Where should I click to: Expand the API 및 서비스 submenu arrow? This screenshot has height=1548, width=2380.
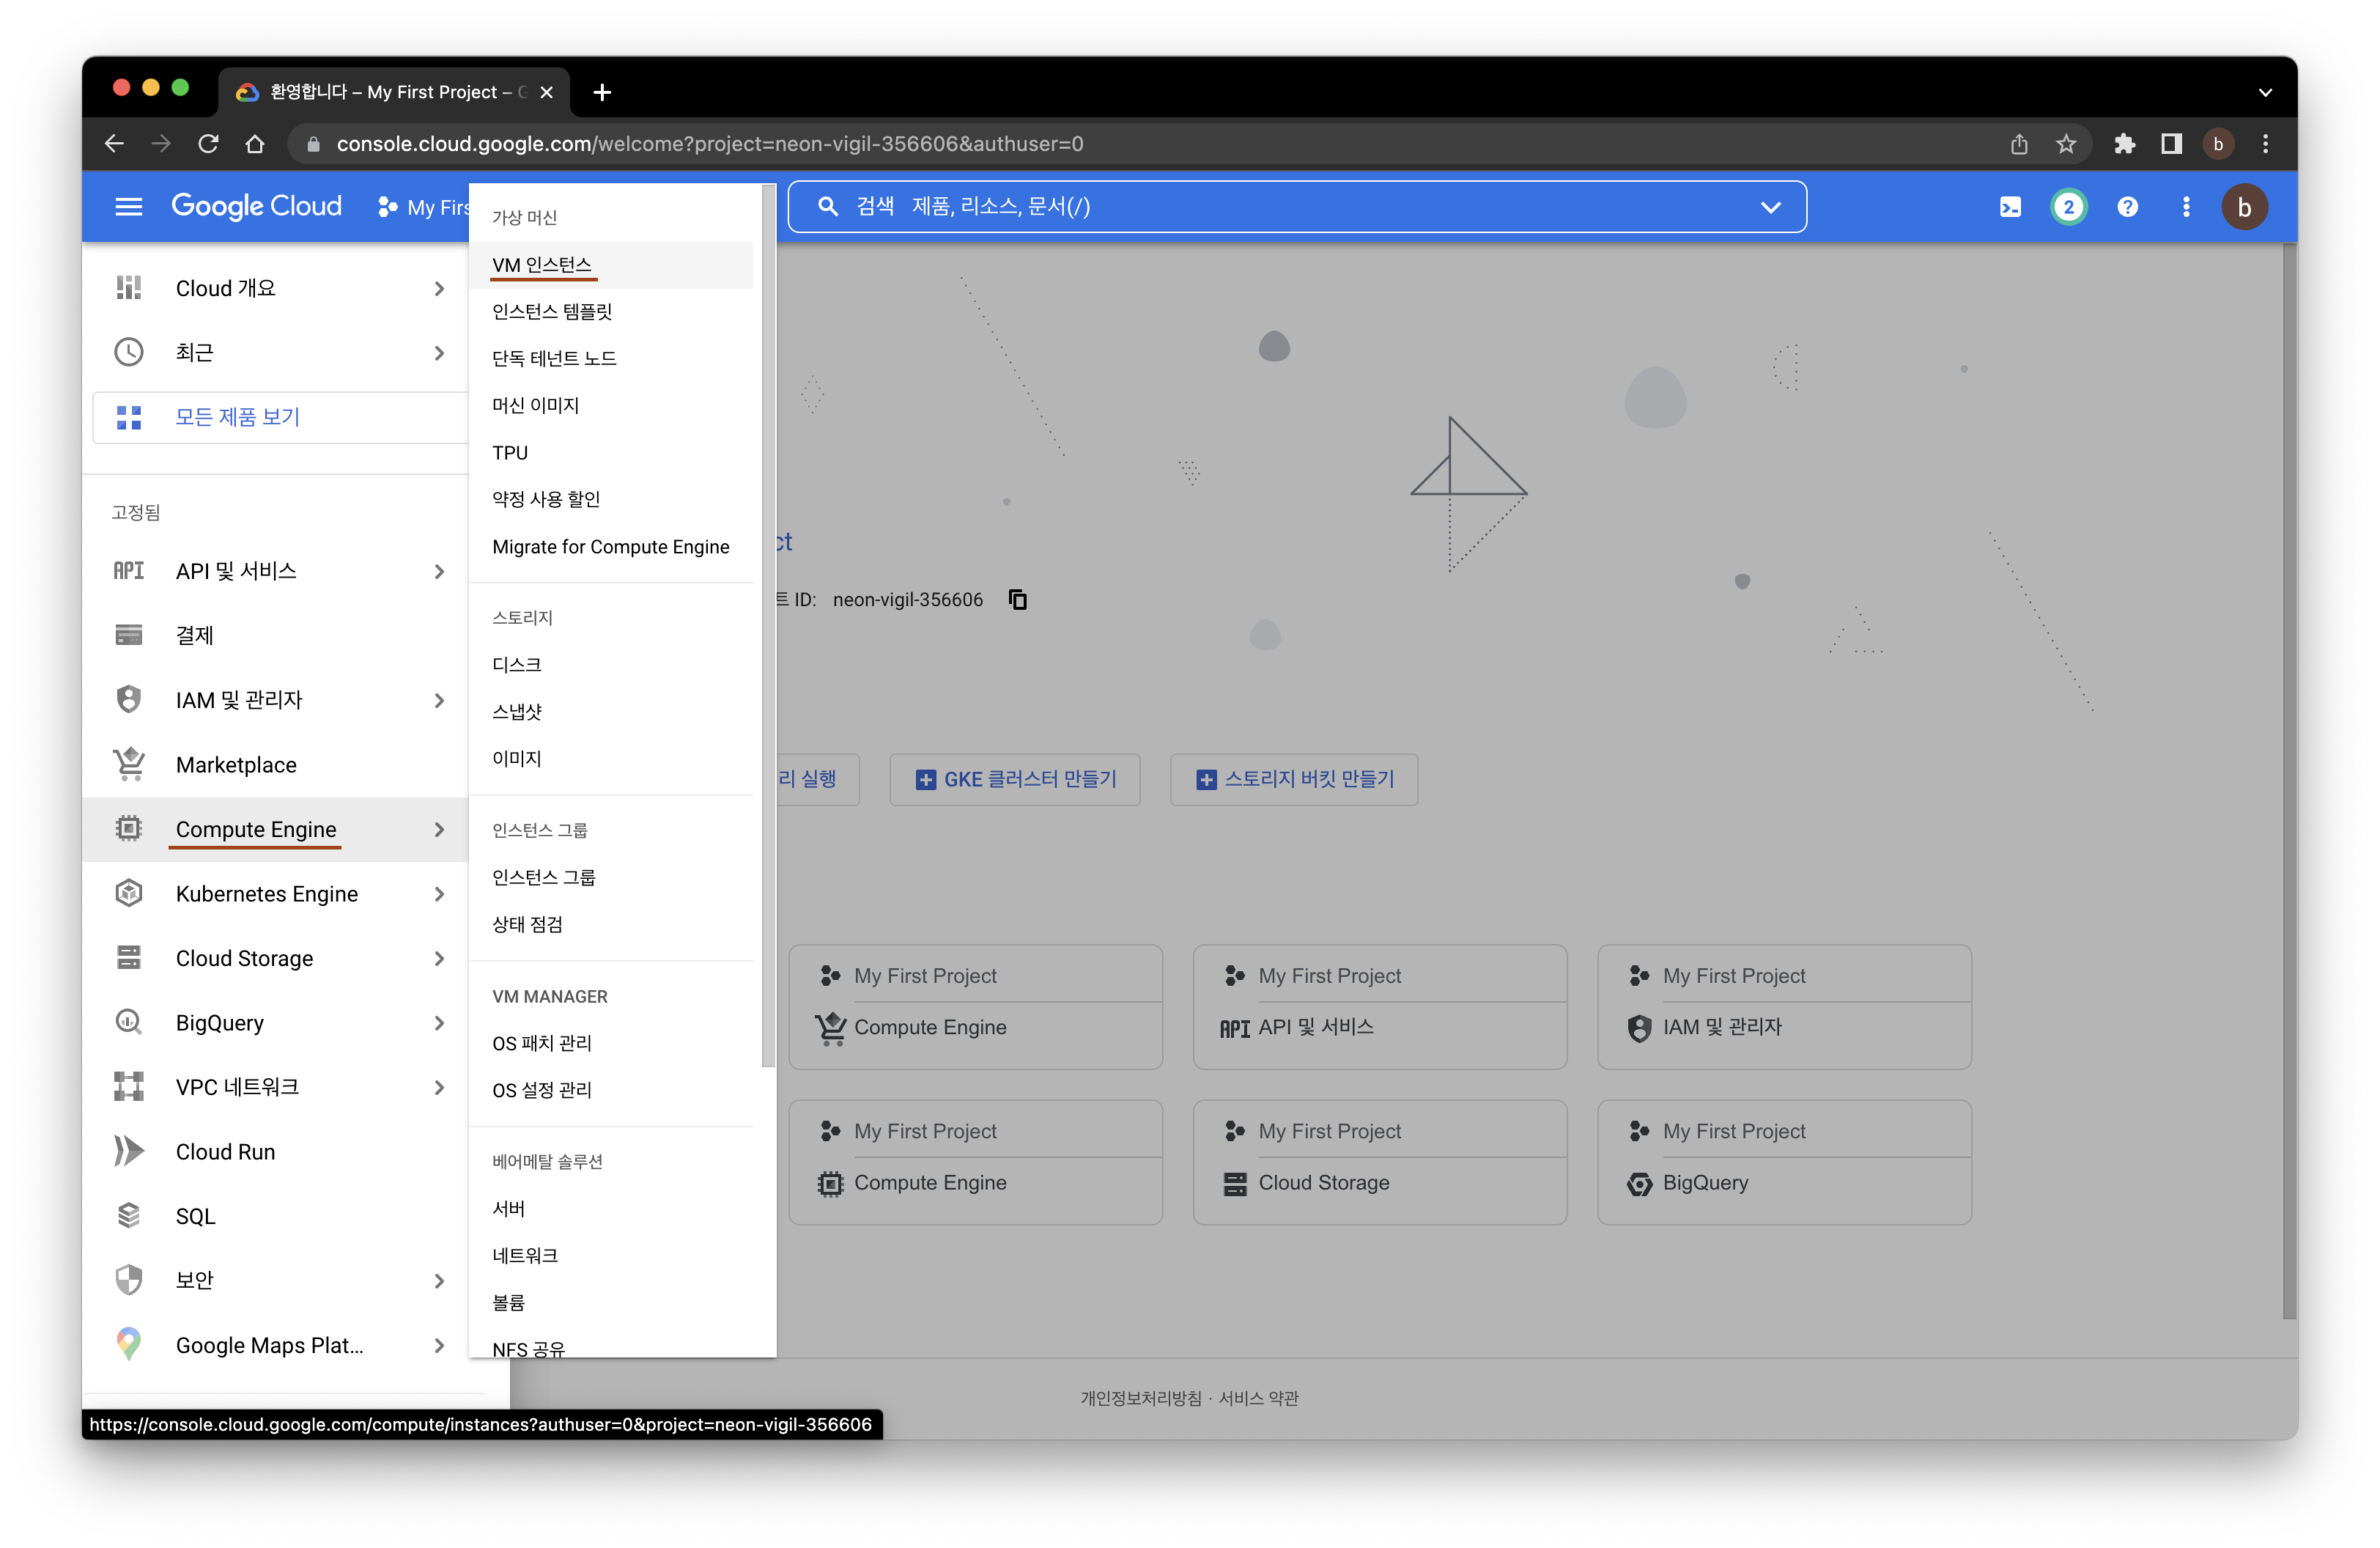pyautogui.click(x=439, y=571)
